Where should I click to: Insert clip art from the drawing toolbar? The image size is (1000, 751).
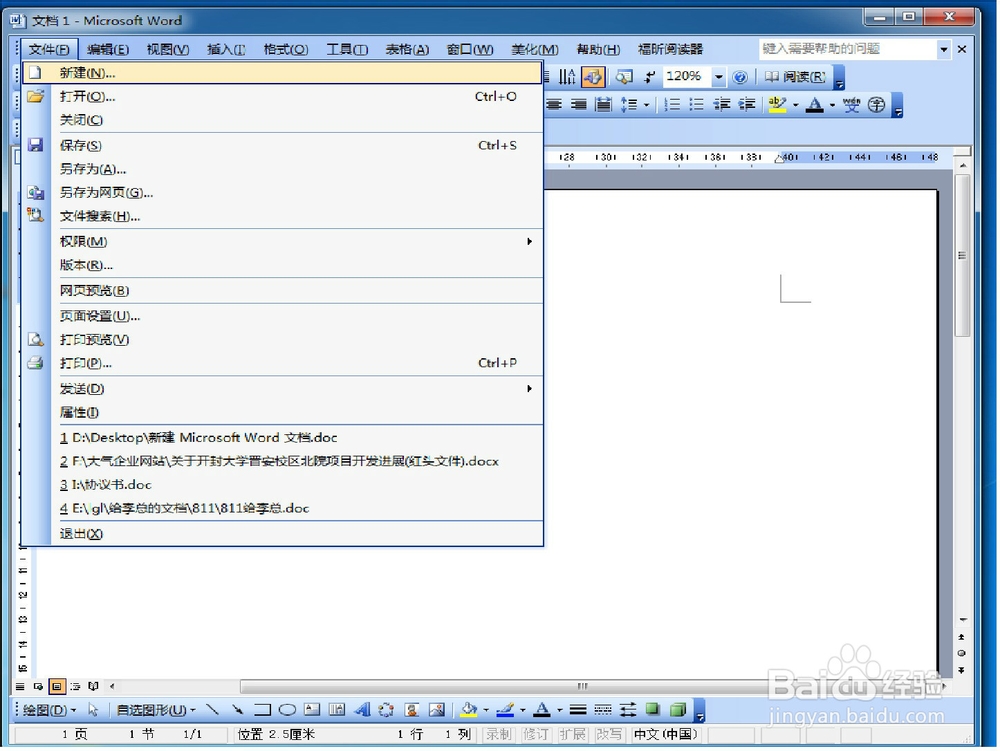pyautogui.click(x=412, y=710)
